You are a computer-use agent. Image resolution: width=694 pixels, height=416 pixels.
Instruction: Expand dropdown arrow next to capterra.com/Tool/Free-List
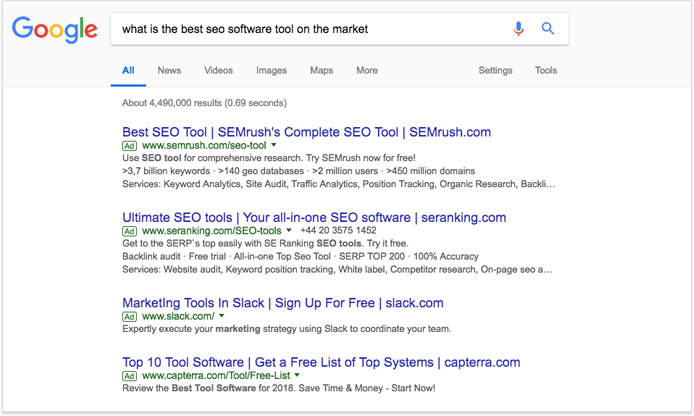(x=297, y=375)
